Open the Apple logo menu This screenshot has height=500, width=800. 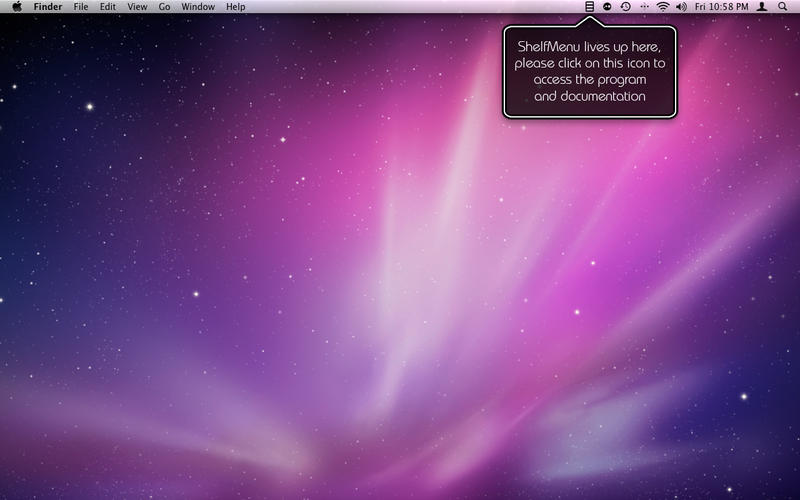coord(17,7)
